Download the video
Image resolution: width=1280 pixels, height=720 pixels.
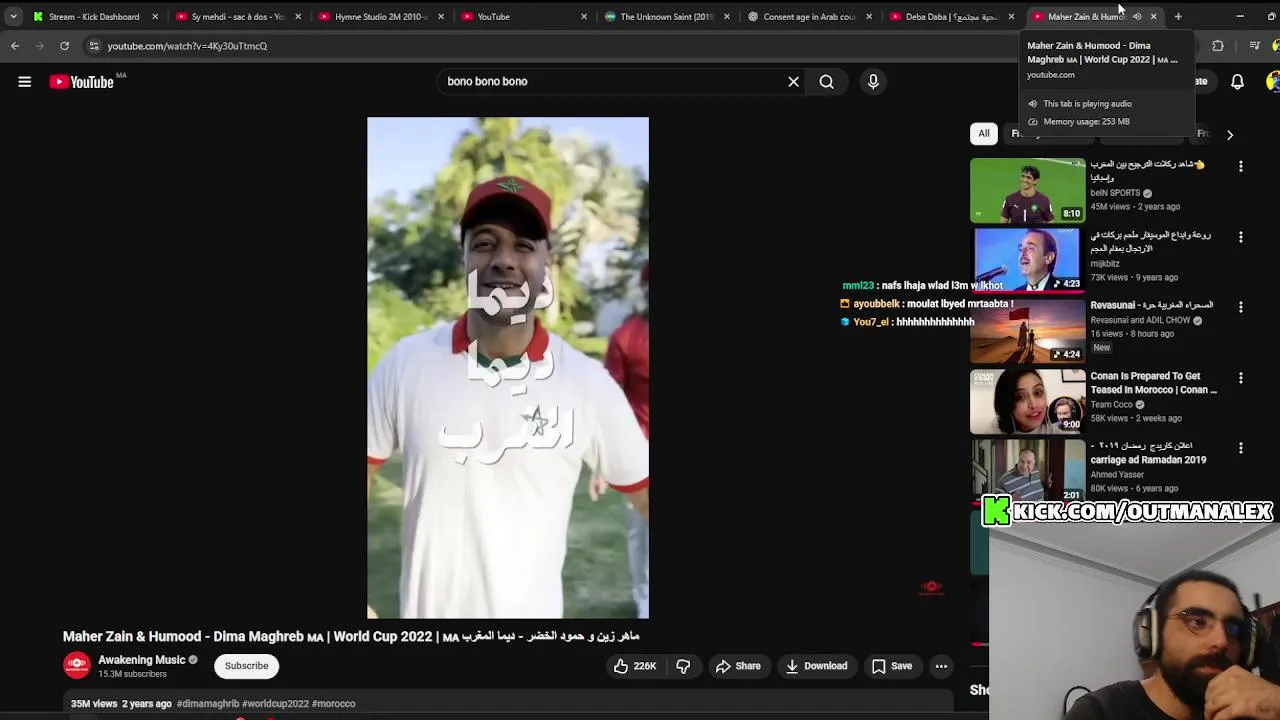pos(816,666)
